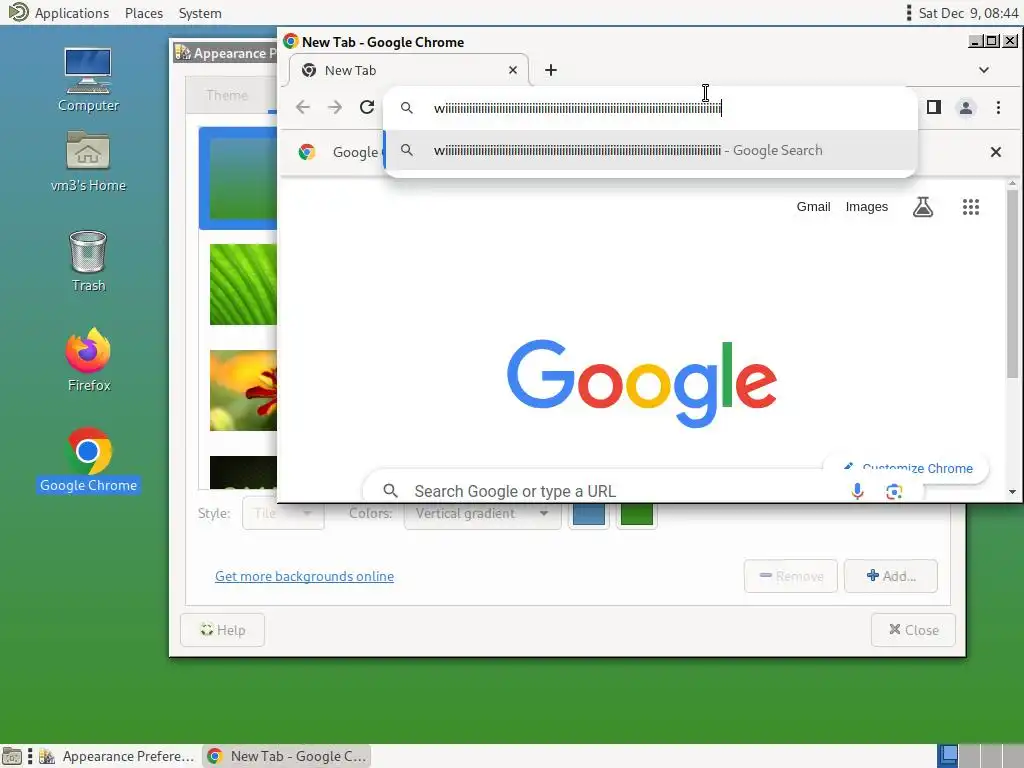The width and height of the screenshot is (1024, 768).
Task: Switch to Appearance Preferences taskbar item
Action: 118,756
